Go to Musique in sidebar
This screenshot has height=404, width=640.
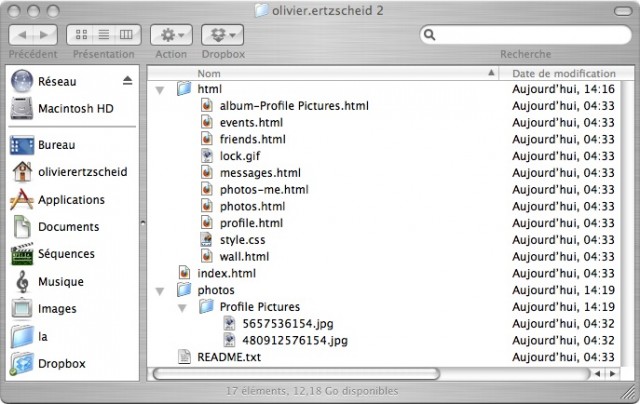click(61, 282)
